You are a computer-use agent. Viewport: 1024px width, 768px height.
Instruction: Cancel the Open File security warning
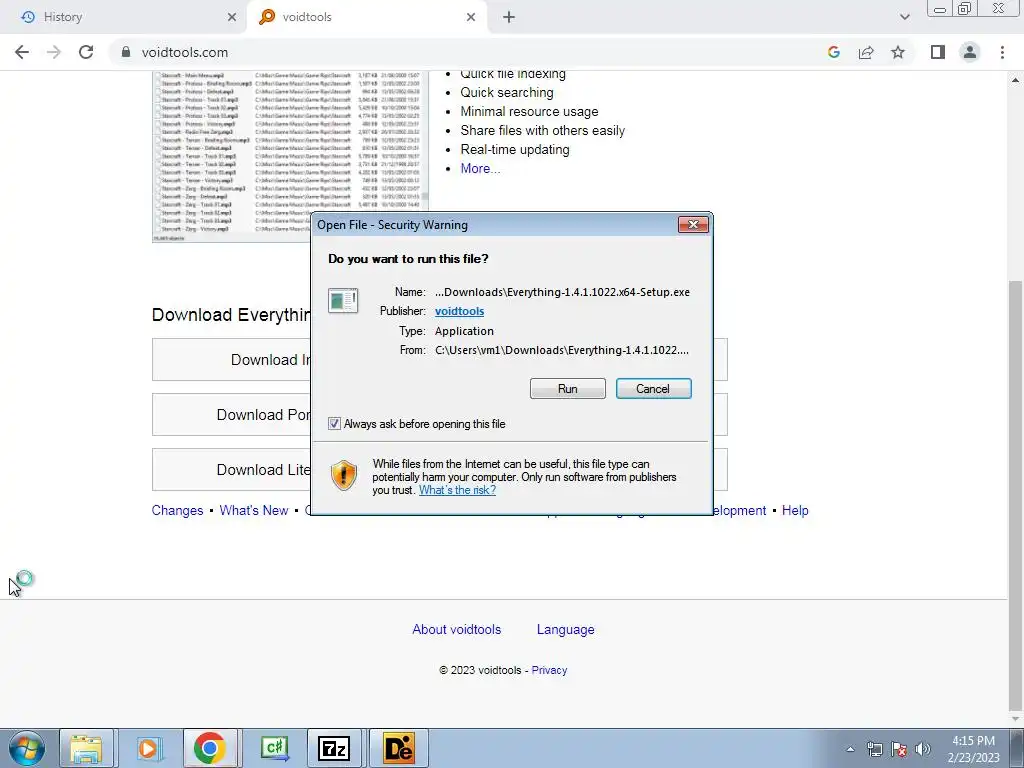(x=653, y=389)
